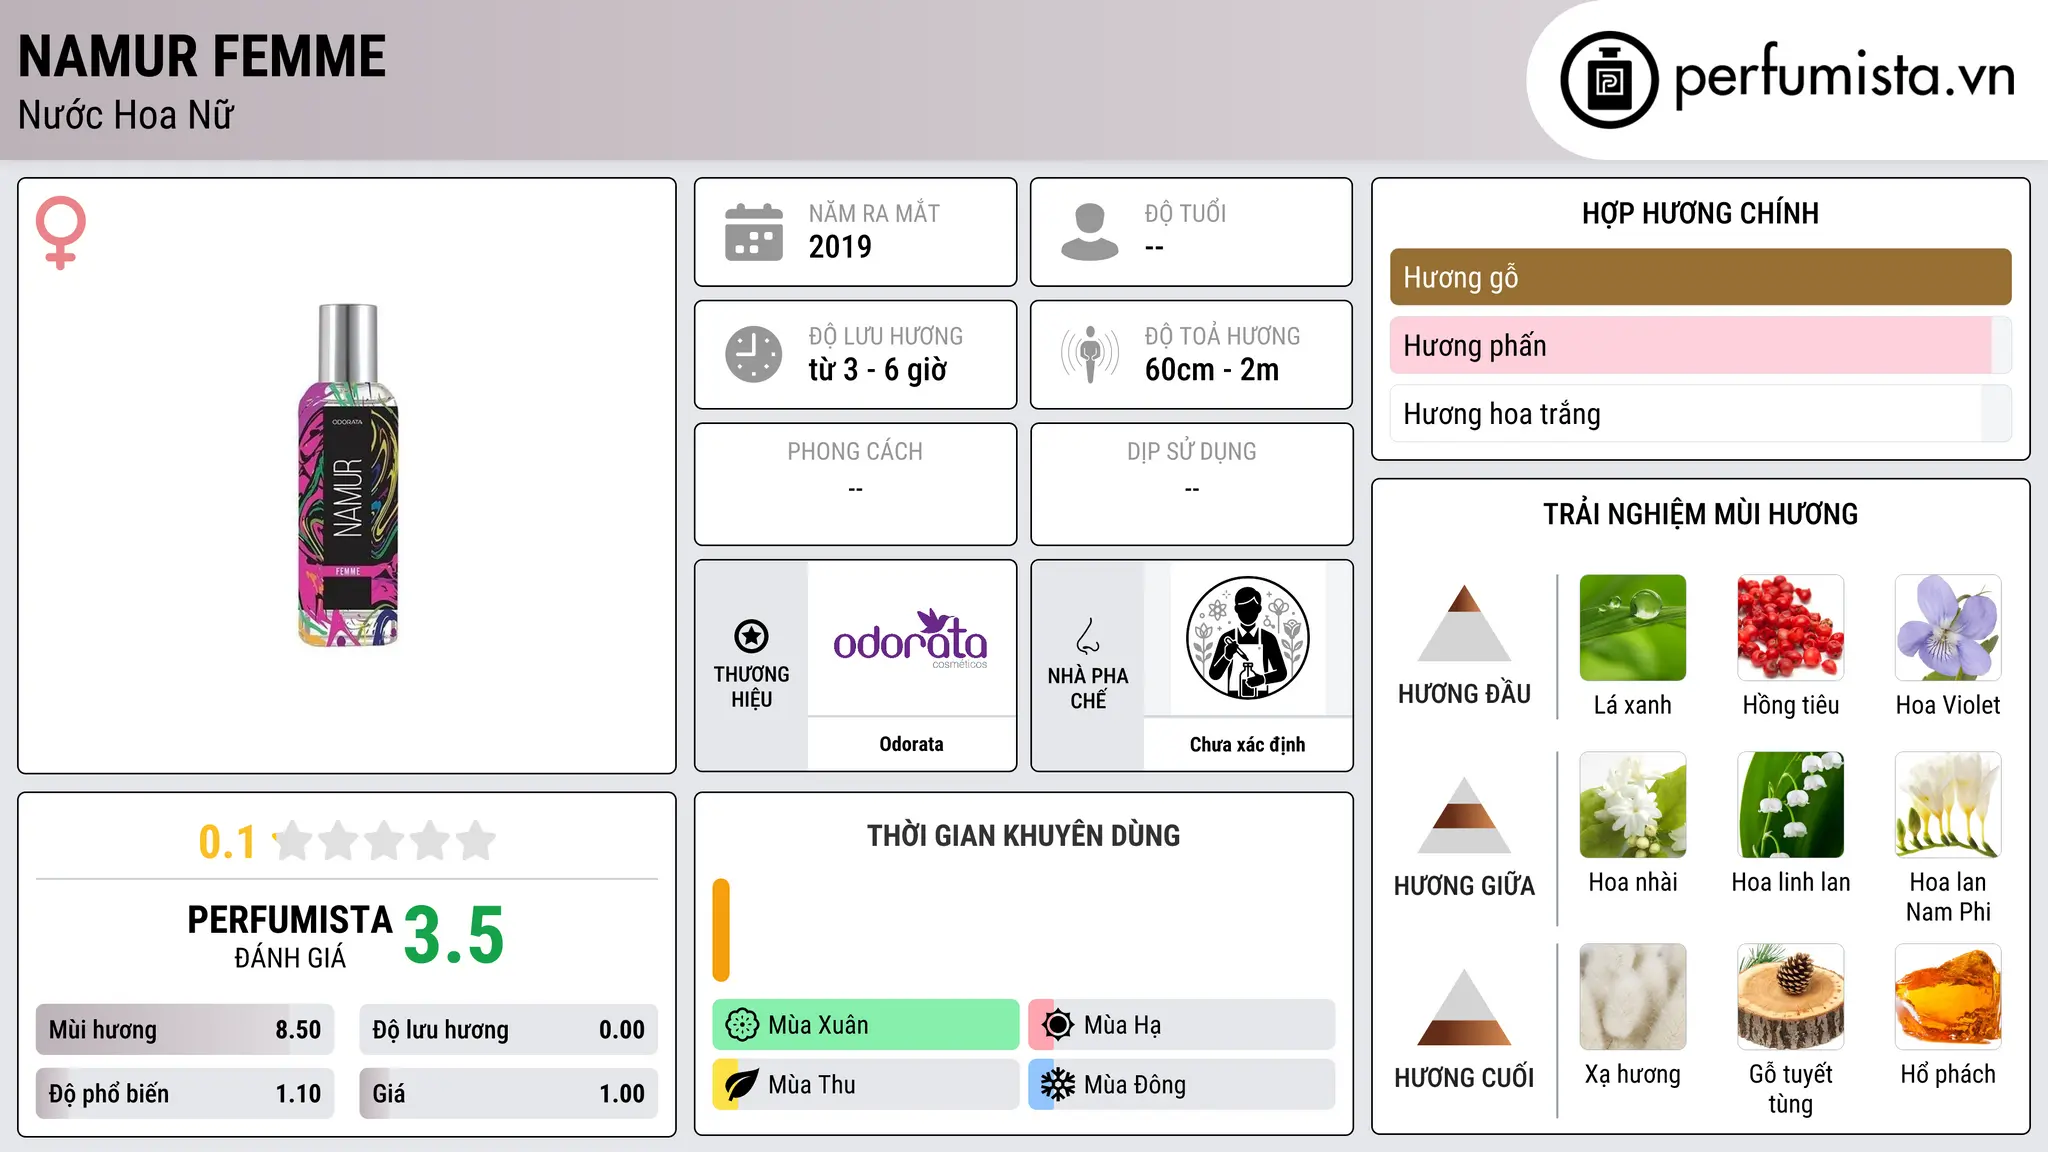Screen dimensions: 2048x1152
Task: Click the Mùa Xuân flower icon
Action: point(742,1025)
